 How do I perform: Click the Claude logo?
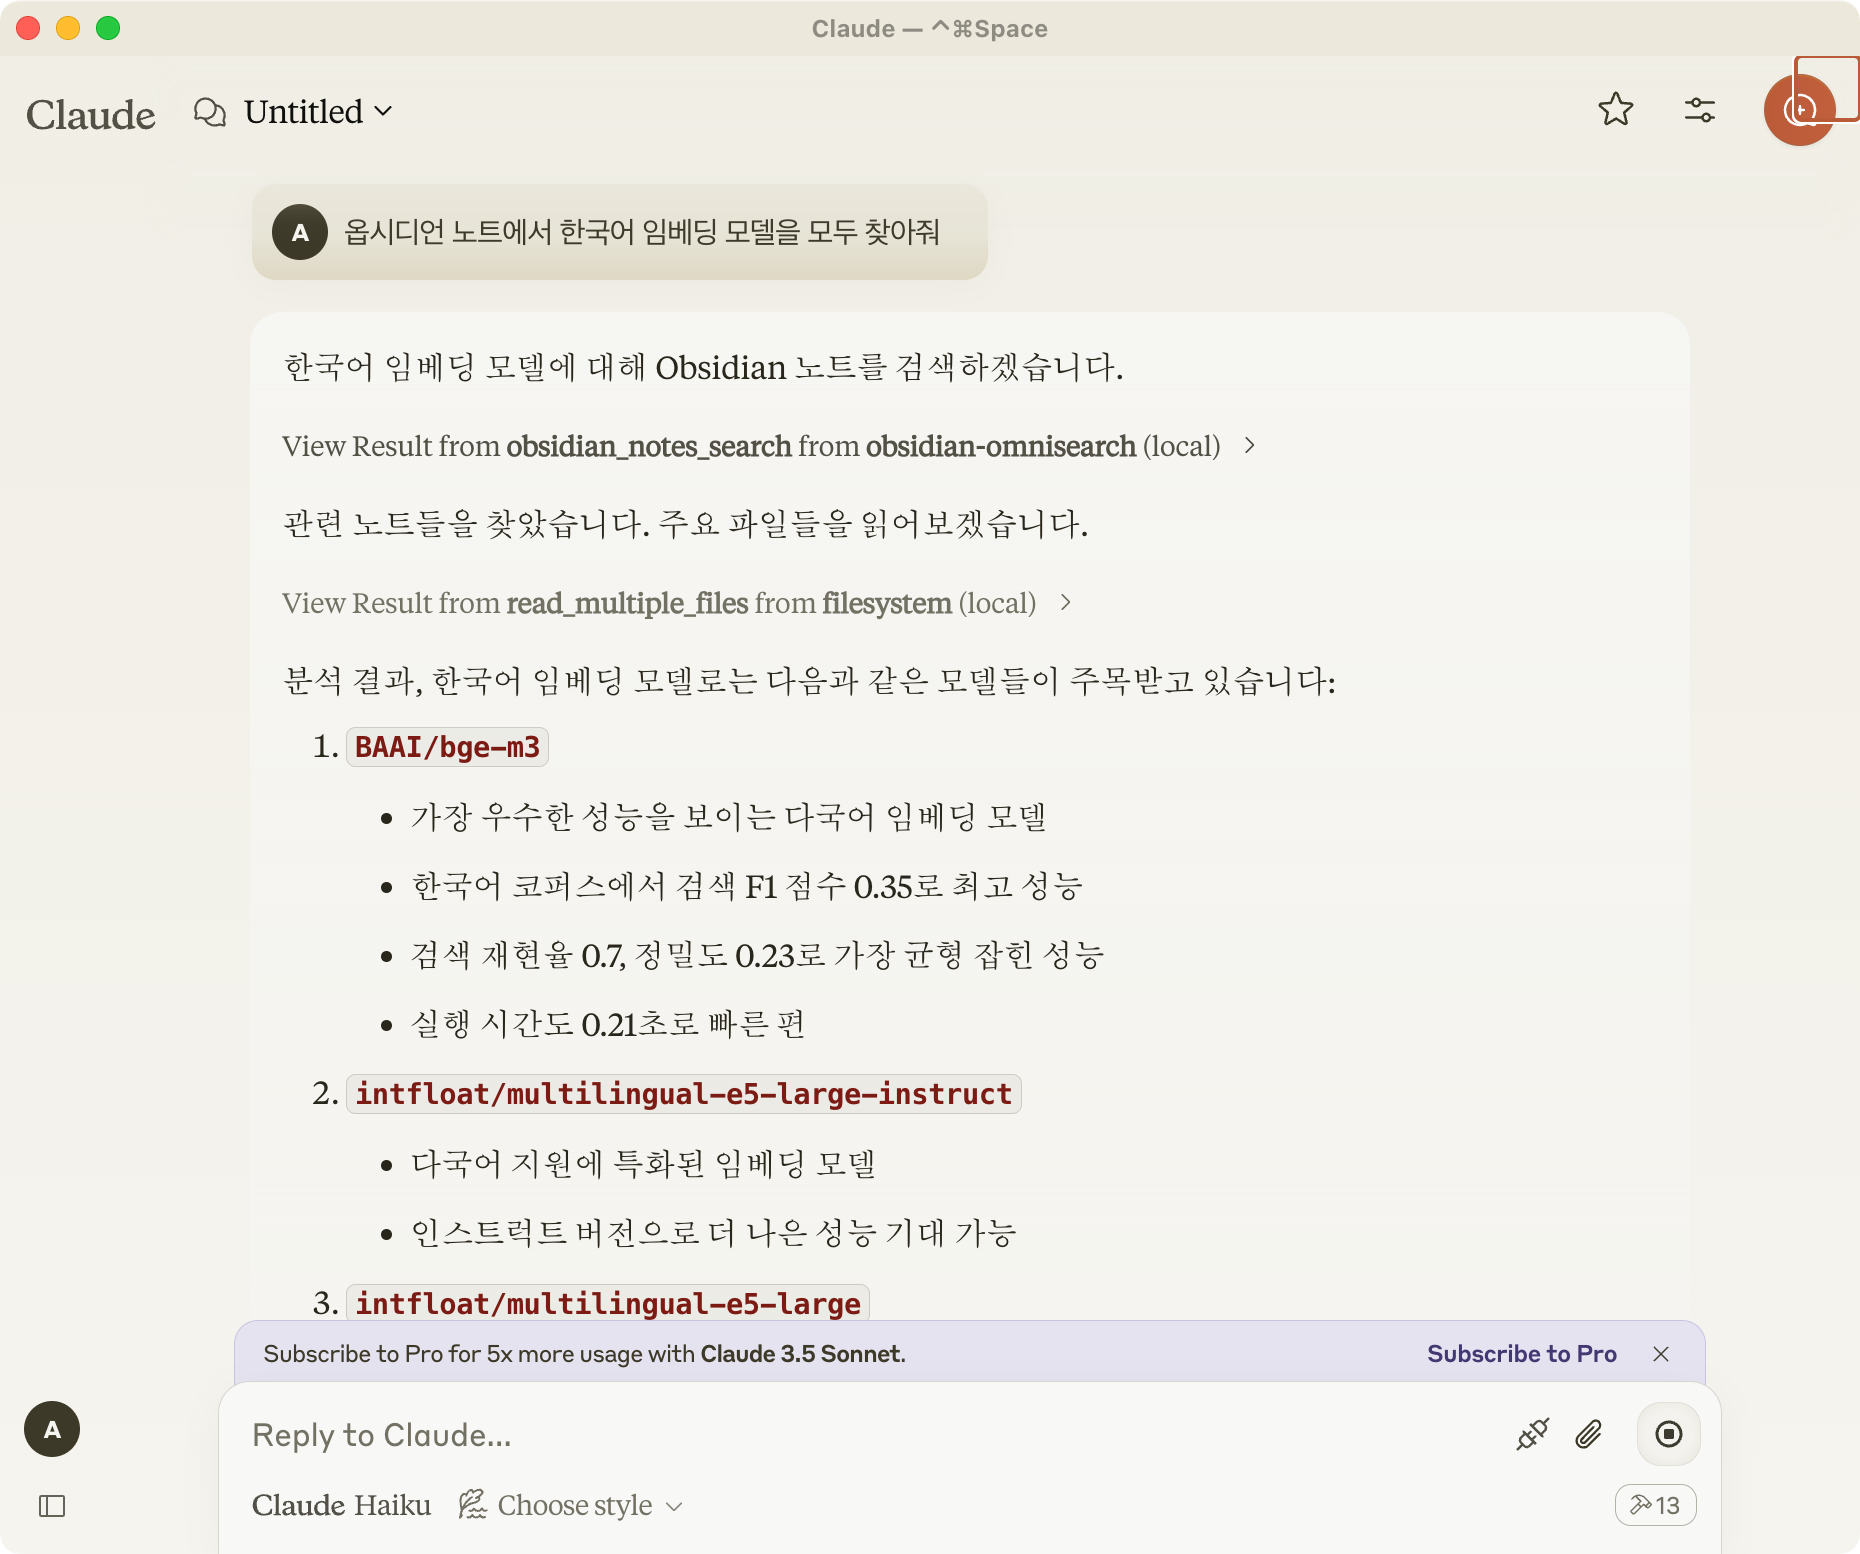point(91,114)
